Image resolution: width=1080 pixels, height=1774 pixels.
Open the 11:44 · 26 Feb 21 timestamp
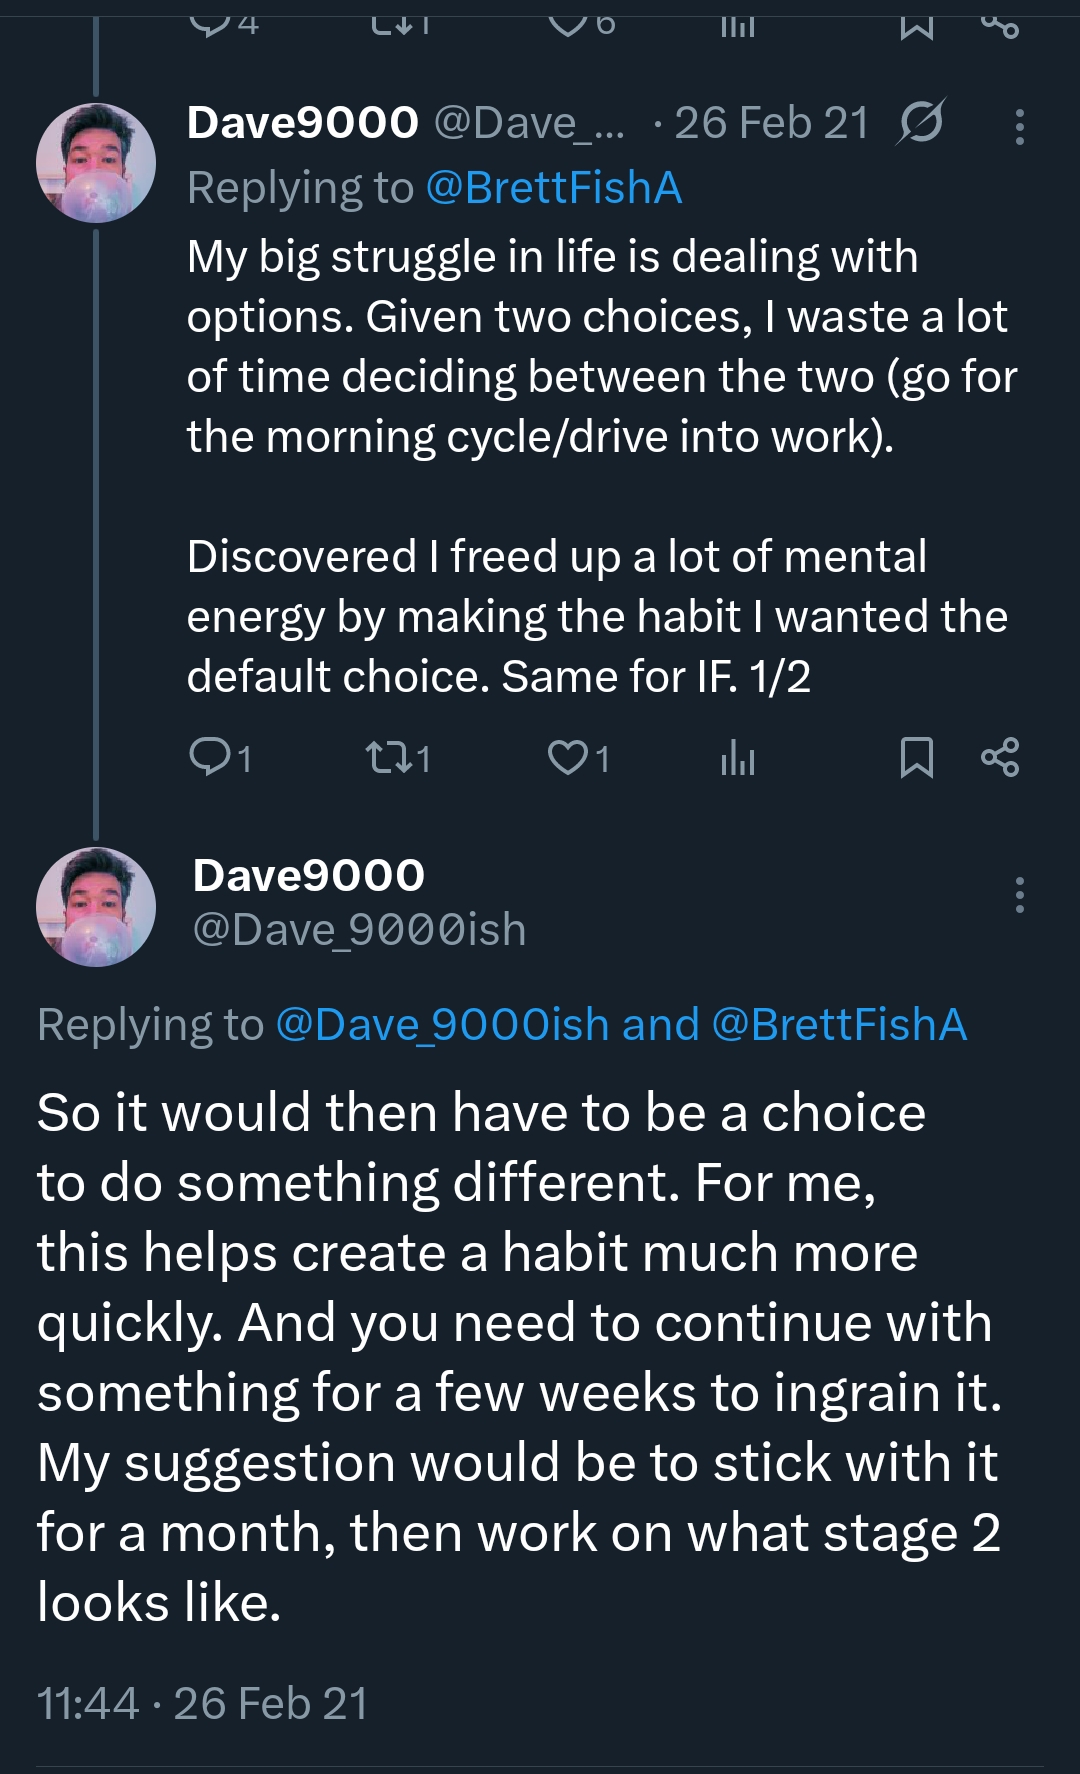202,1703
